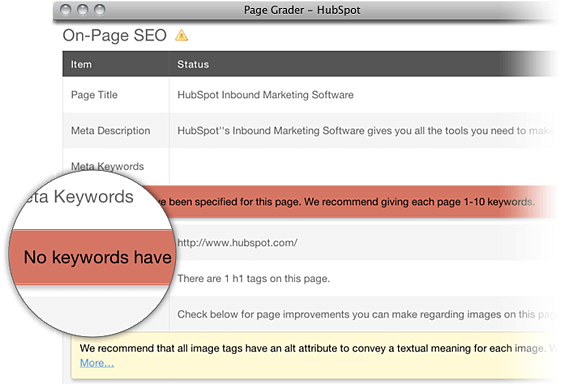Click the gray window zoom button
Screen dimensions: 569x384
pyautogui.click(x=99, y=10)
